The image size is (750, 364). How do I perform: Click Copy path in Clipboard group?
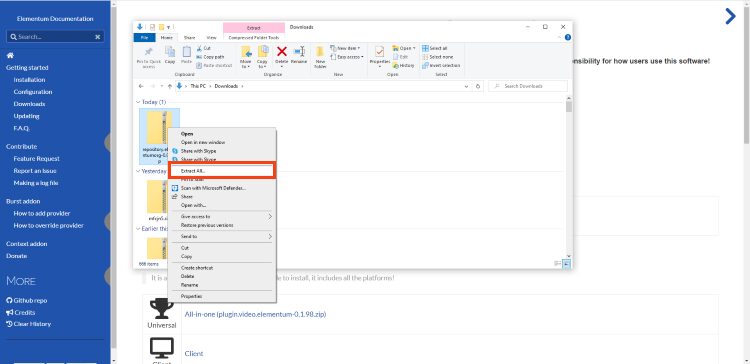coord(210,57)
